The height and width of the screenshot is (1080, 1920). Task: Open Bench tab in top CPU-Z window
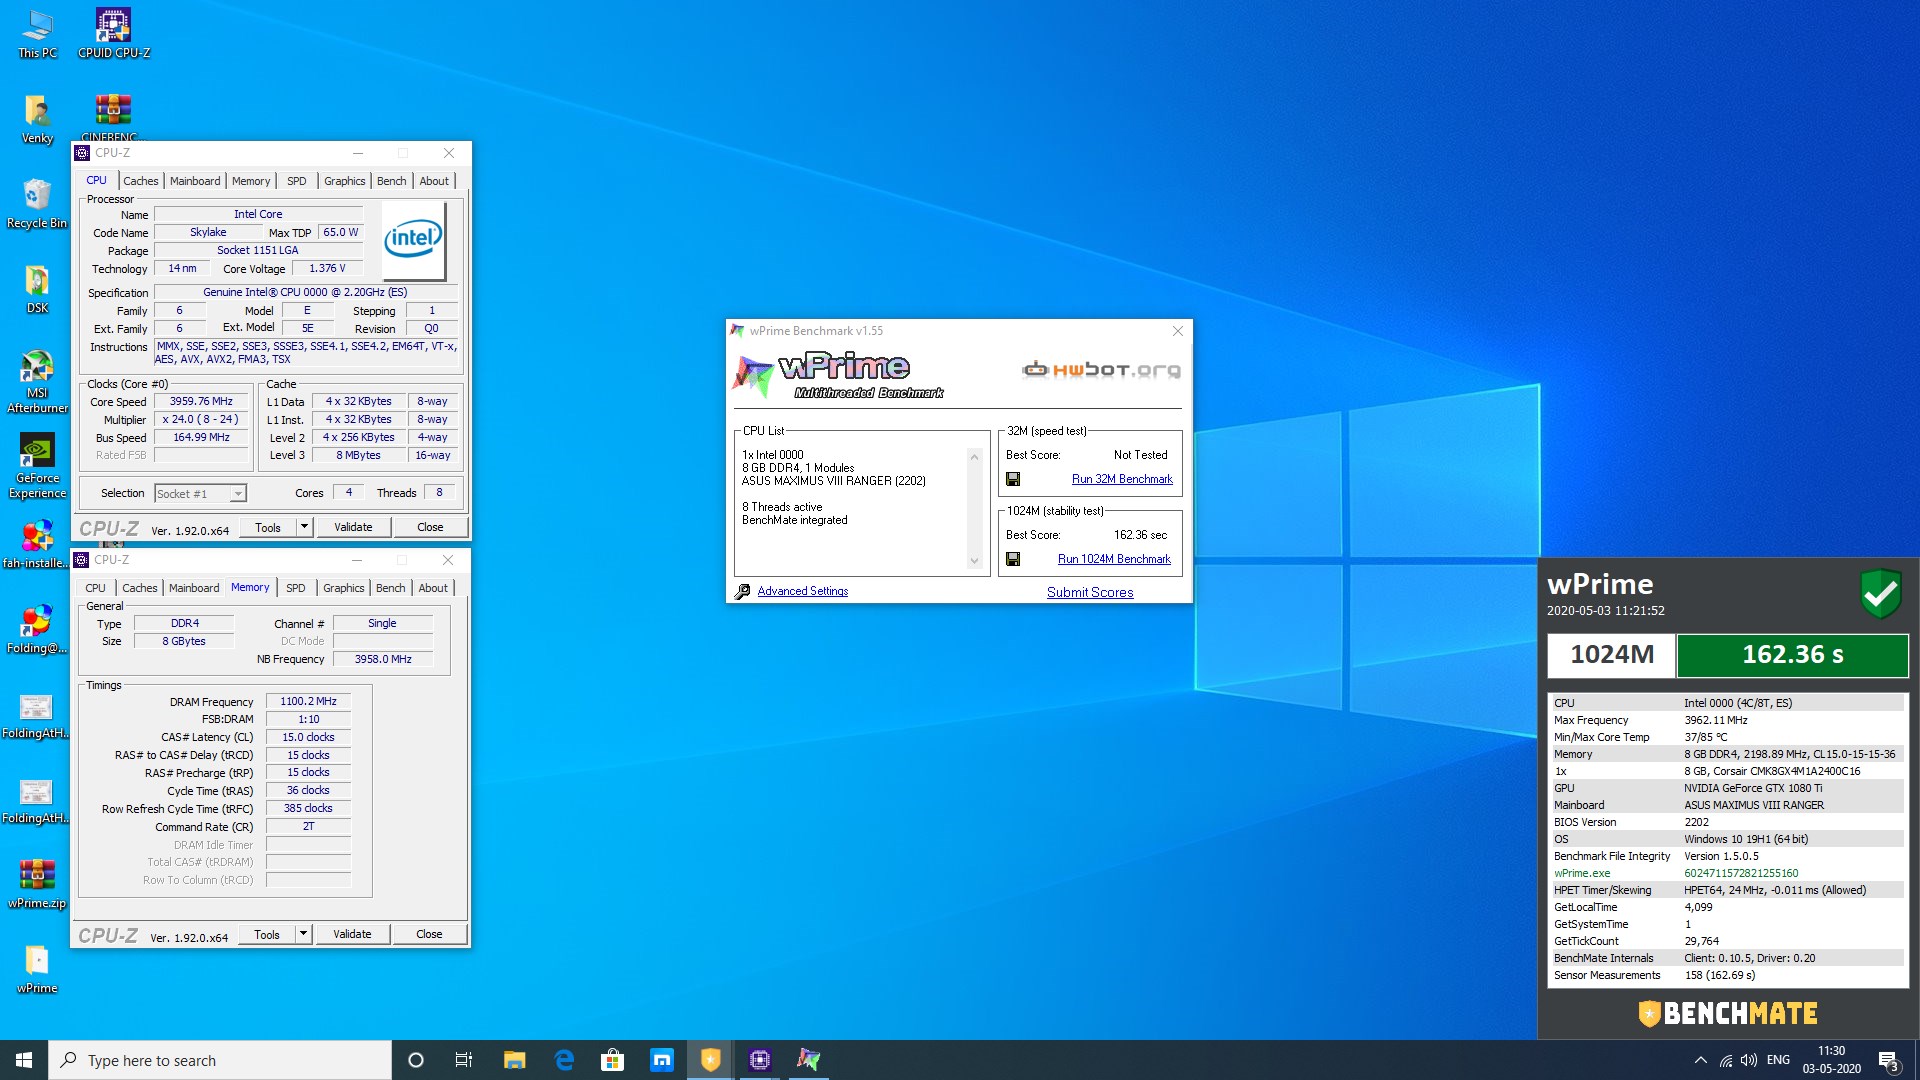[x=392, y=181]
